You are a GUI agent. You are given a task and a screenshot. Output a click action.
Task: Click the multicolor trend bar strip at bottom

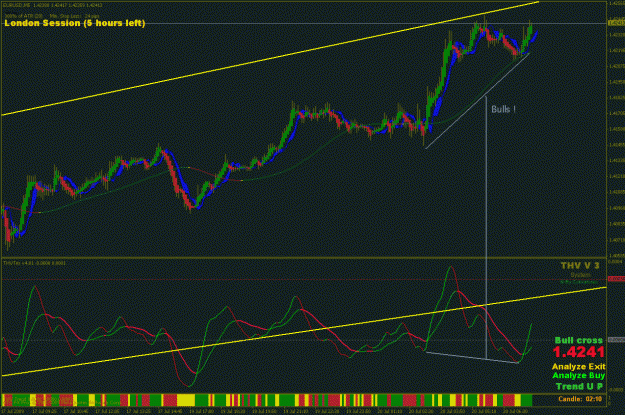pyautogui.click(x=267, y=400)
